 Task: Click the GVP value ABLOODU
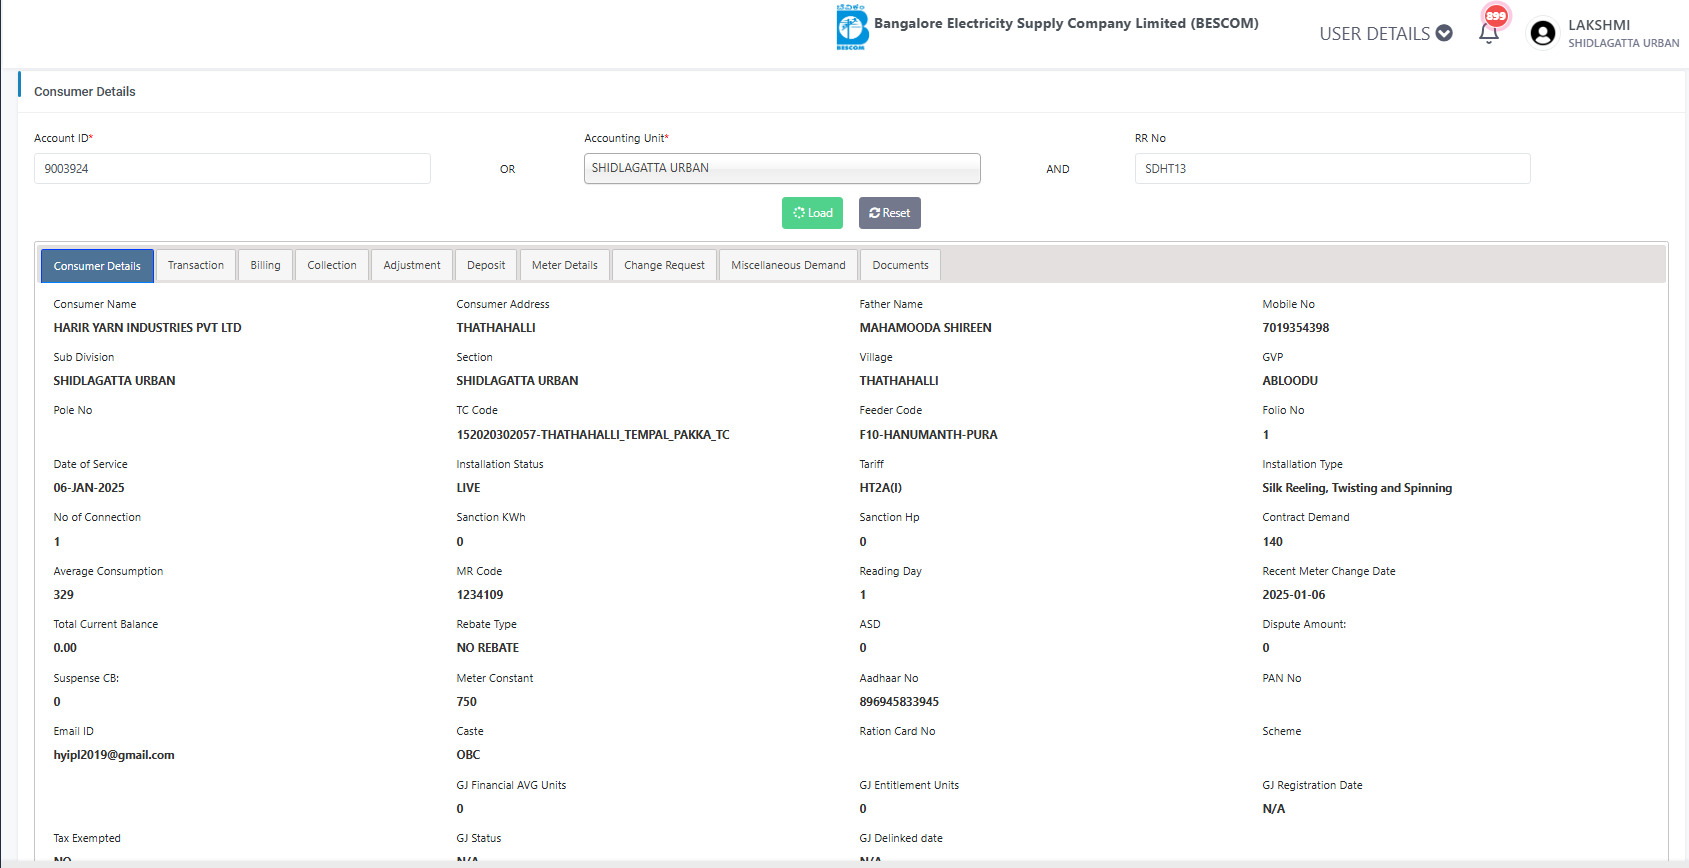[1290, 381]
